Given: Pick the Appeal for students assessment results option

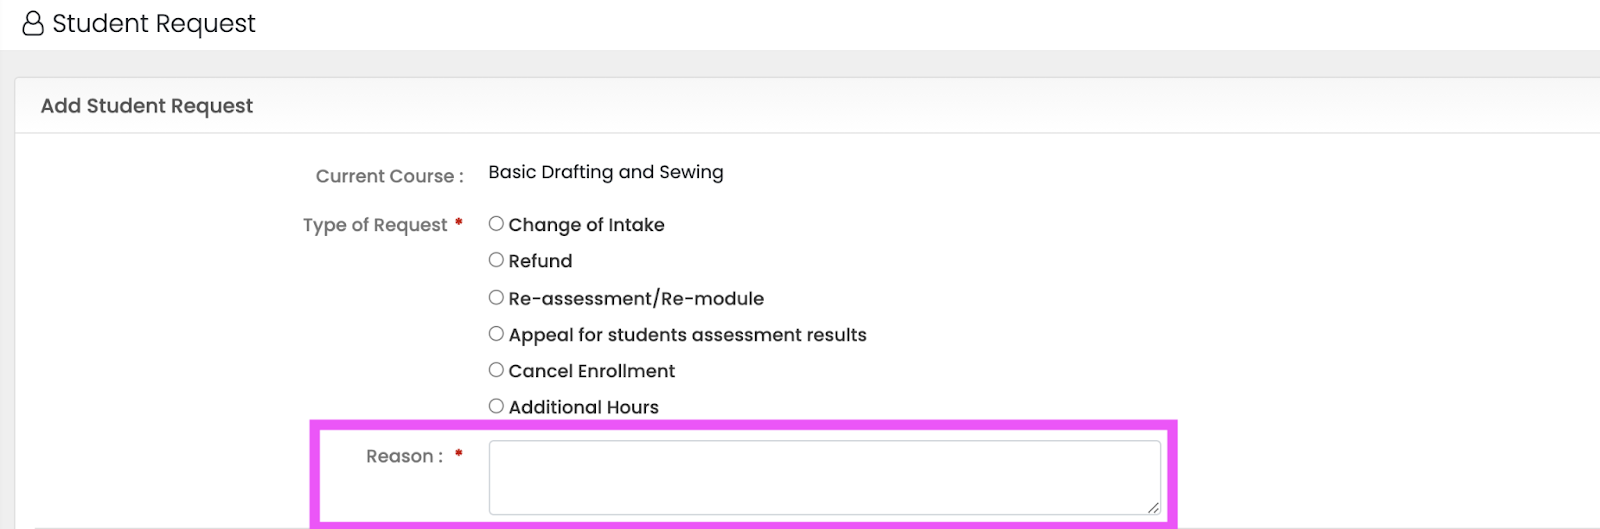Looking at the screenshot, I should (496, 334).
